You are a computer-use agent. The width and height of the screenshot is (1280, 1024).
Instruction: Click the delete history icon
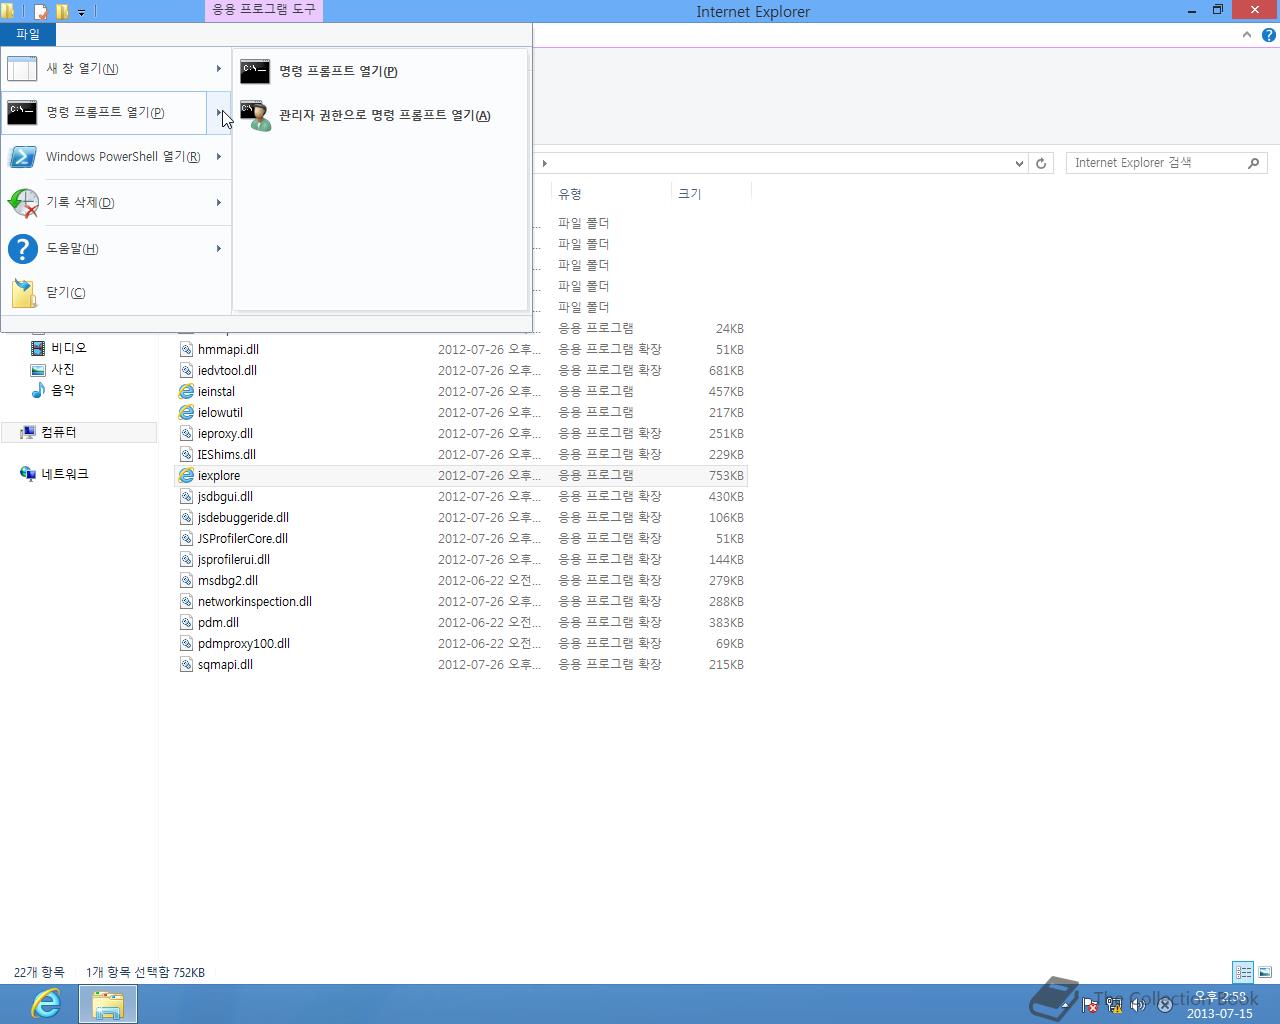click(x=22, y=203)
